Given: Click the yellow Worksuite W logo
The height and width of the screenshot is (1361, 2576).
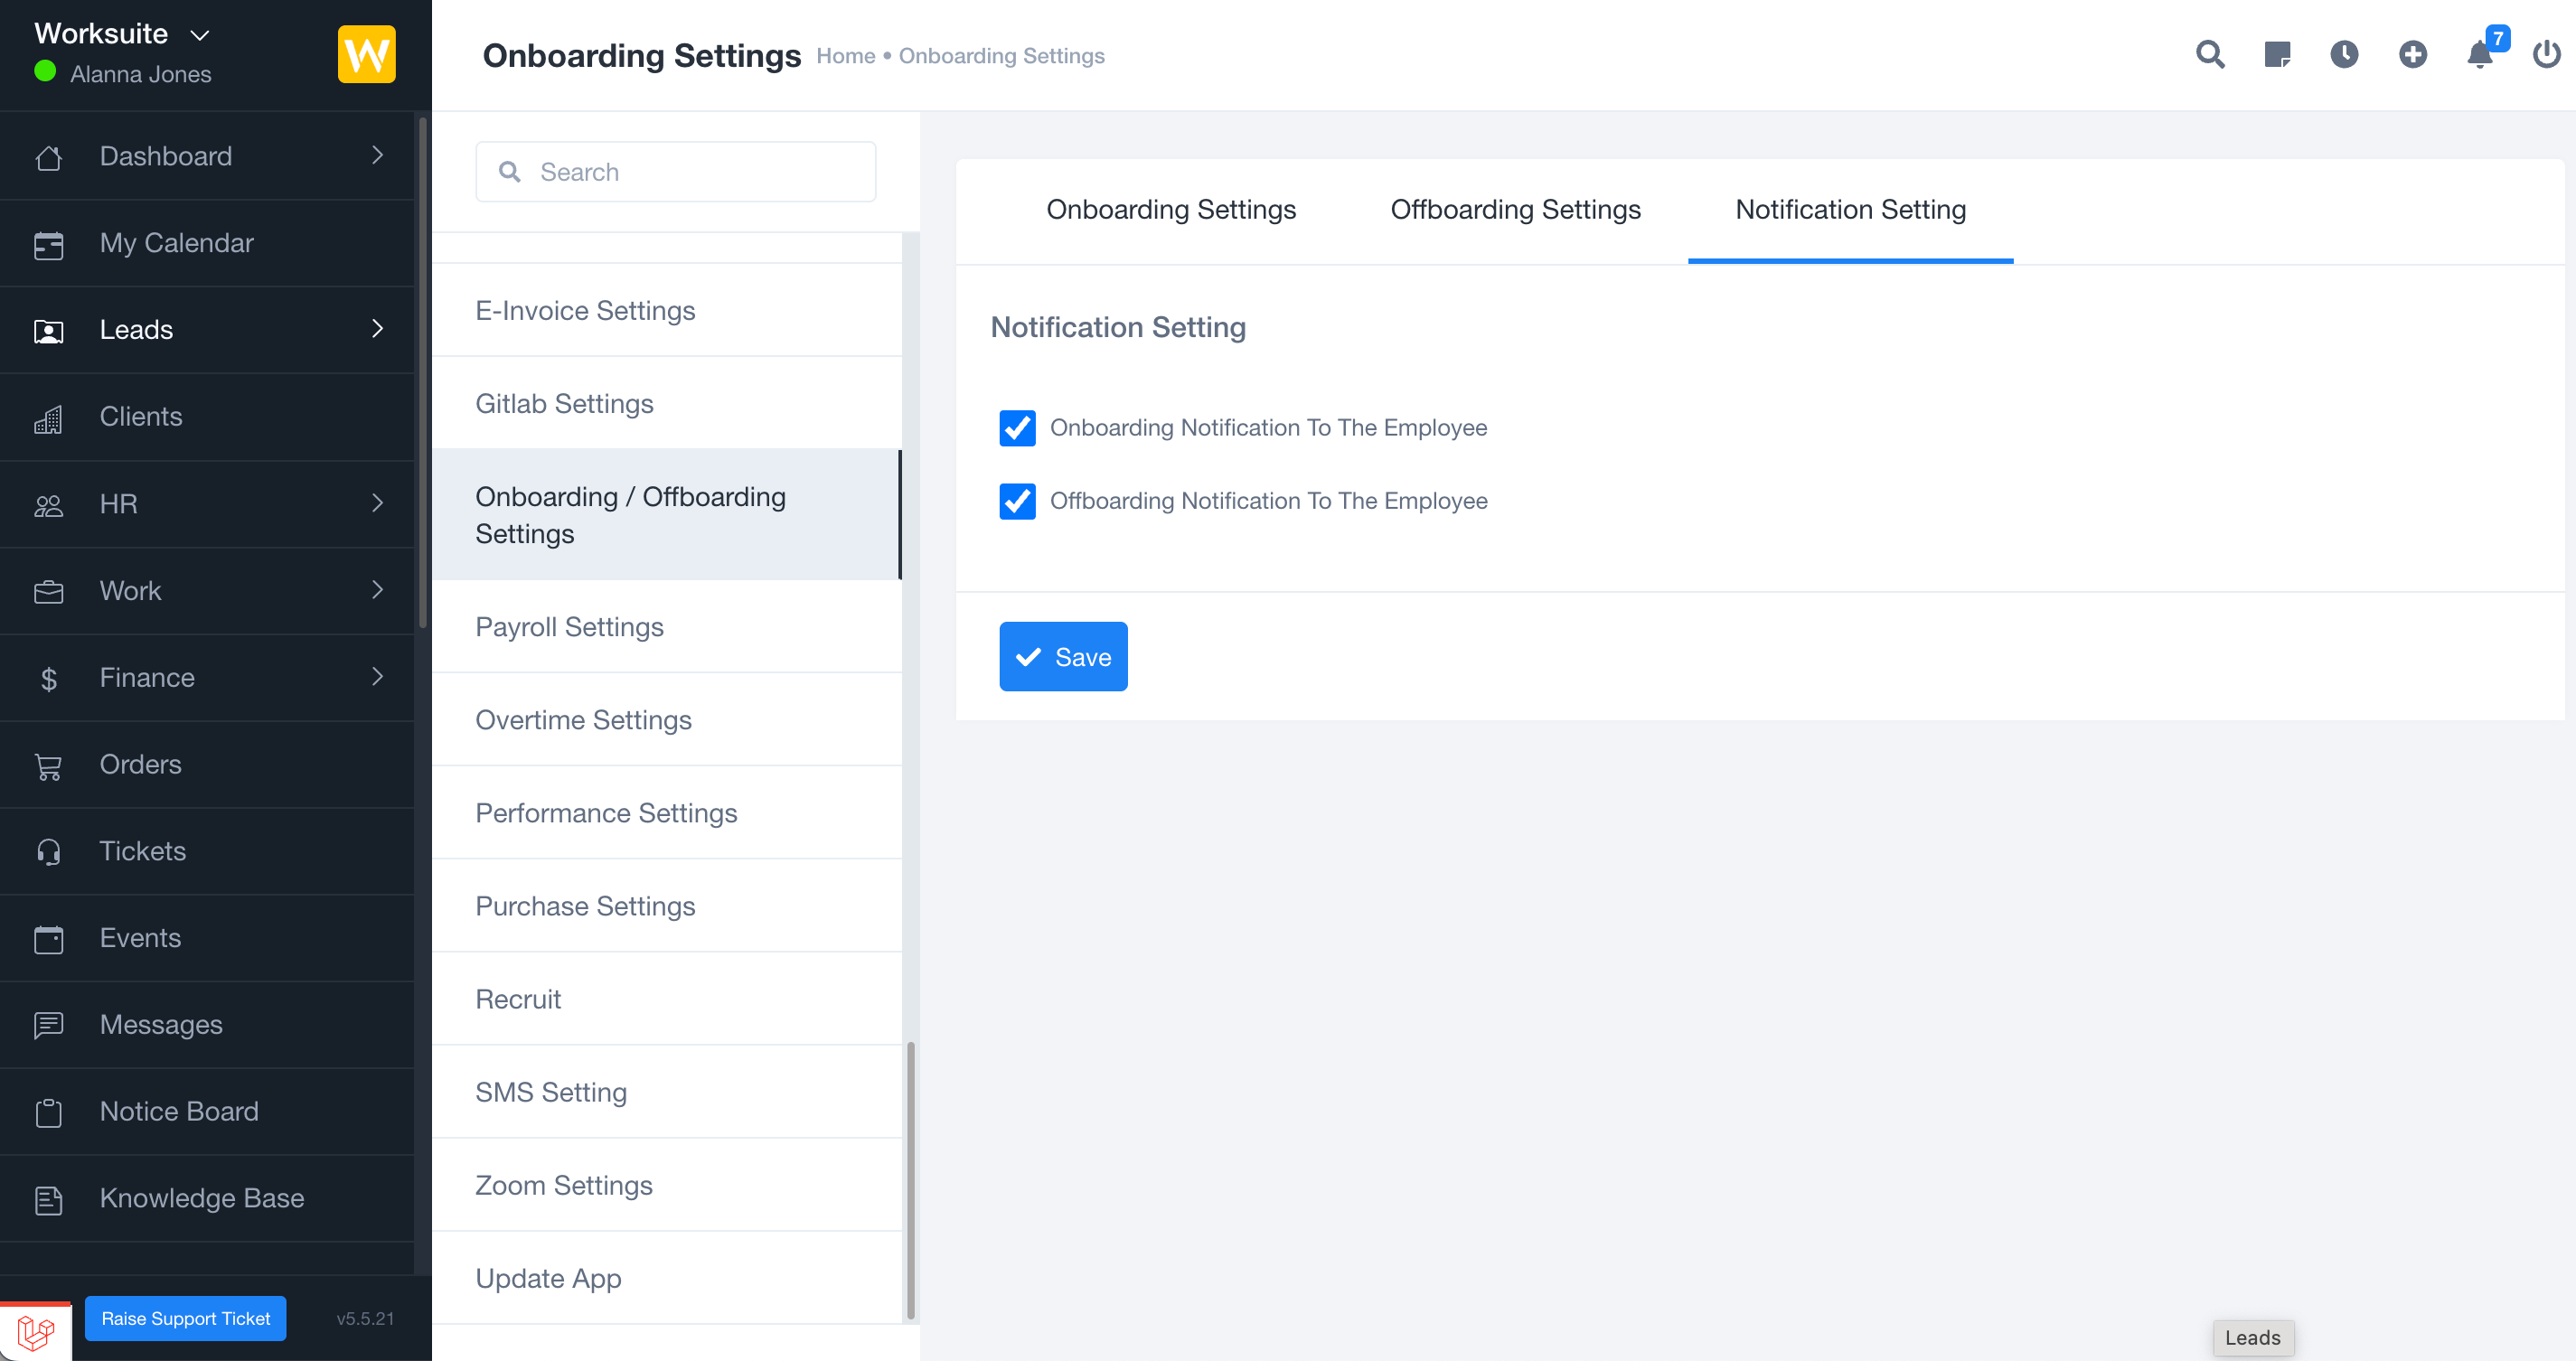Looking at the screenshot, I should 366,54.
